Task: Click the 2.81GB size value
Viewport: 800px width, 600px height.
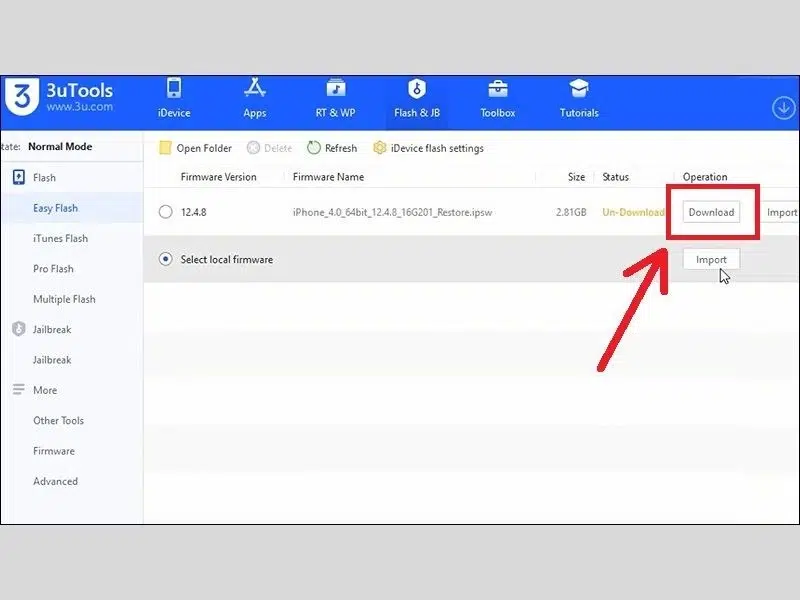Action: (x=571, y=212)
